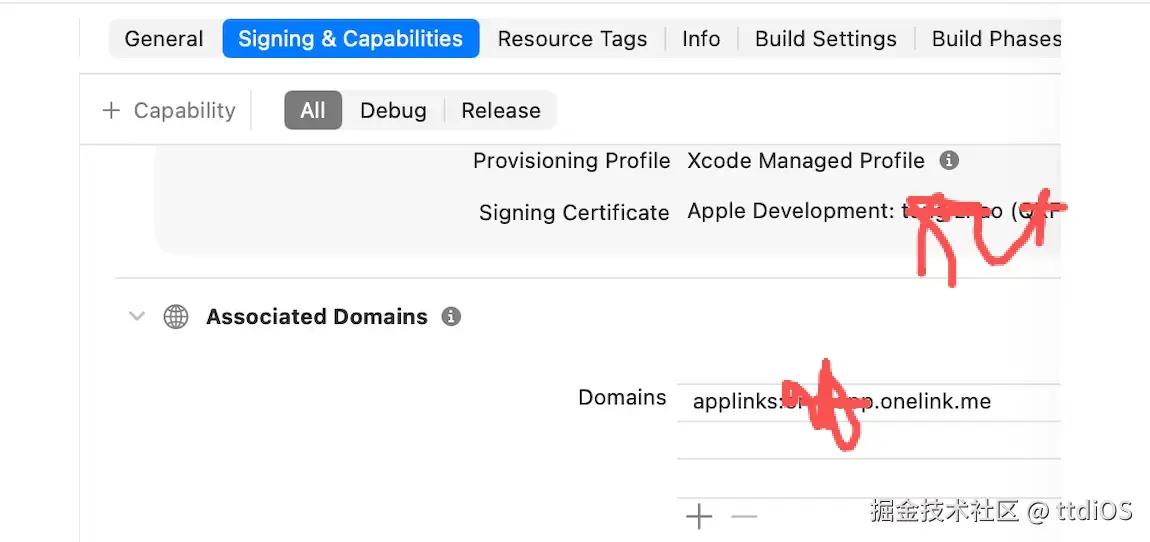Click the empty row below the applinks entry
Image resolution: width=1150 pixels, height=542 pixels.
click(865, 440)
